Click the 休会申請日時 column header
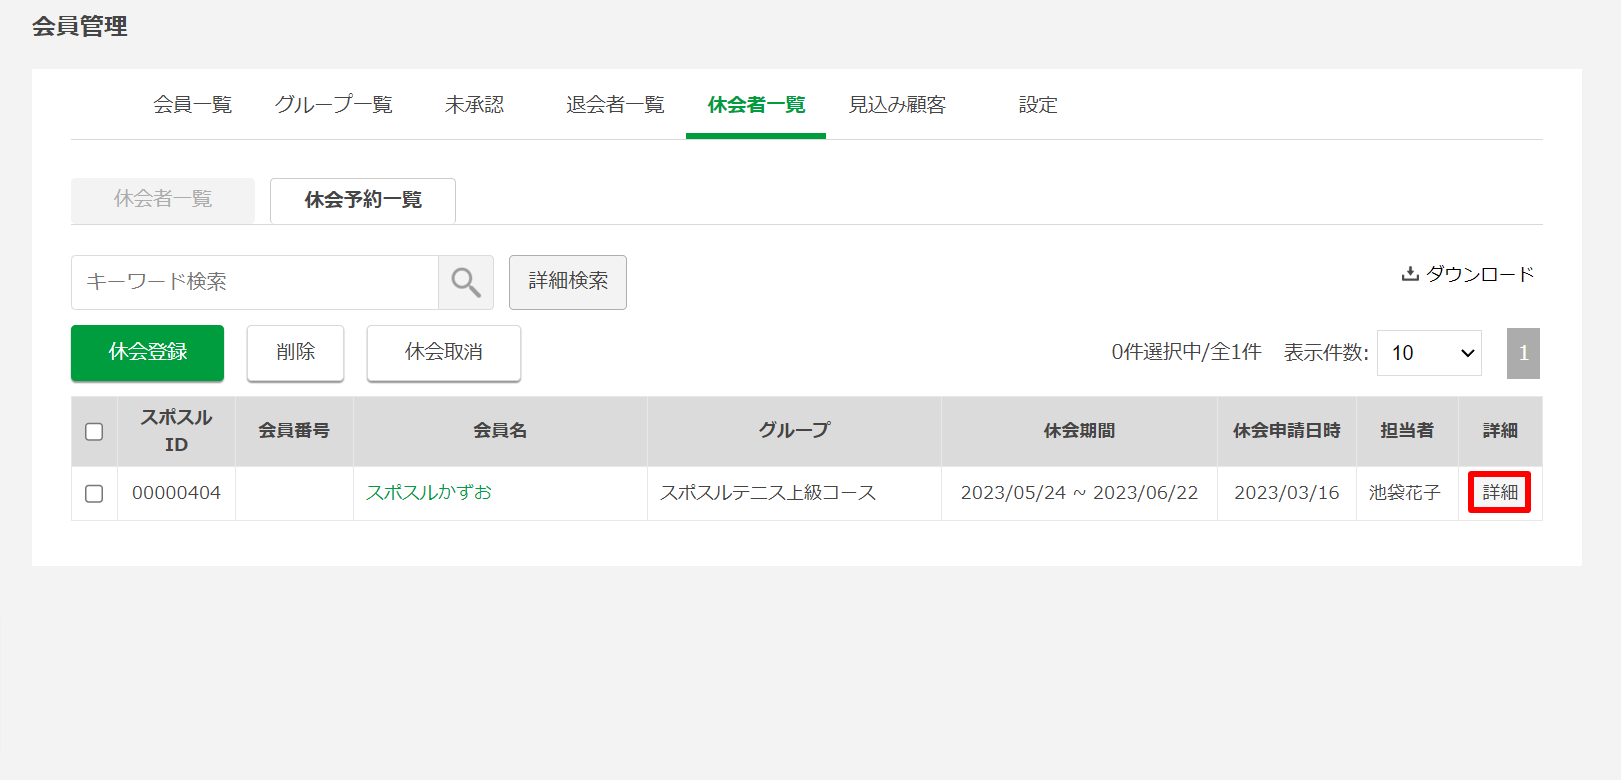The height and width of the screenshot is (780, 1621). 1286,431
